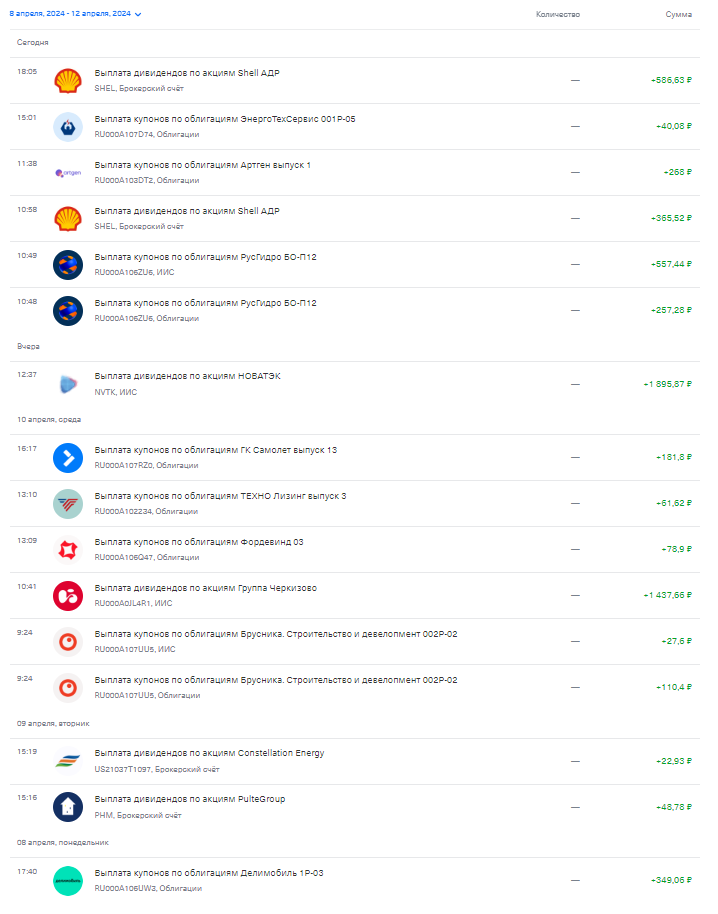
Task: Click amount +110,4 ₽
Action: 674,687
